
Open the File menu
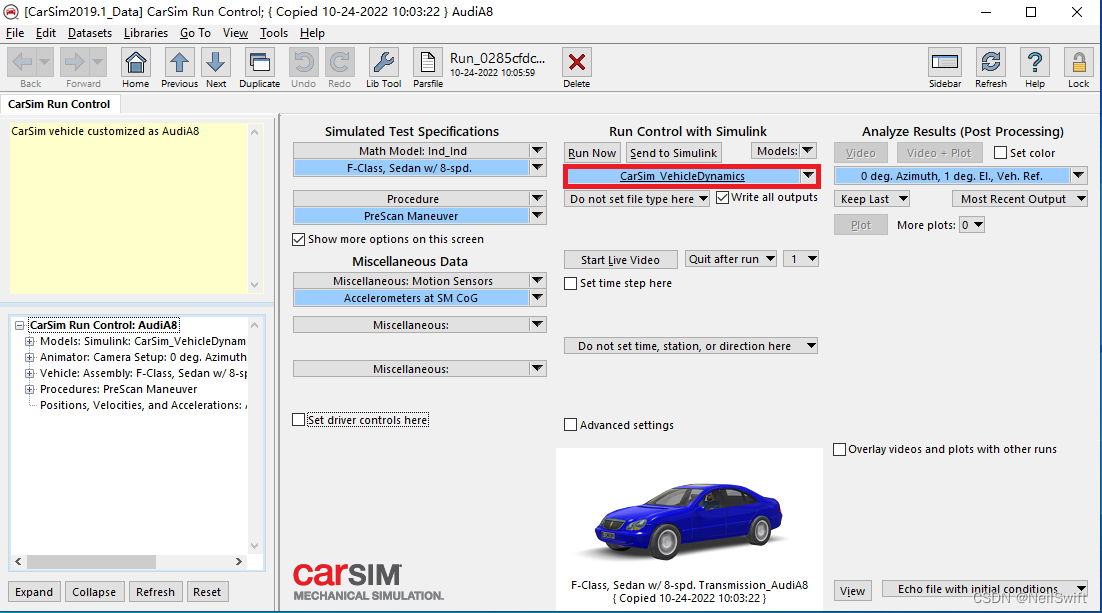(x=15, y=33)
